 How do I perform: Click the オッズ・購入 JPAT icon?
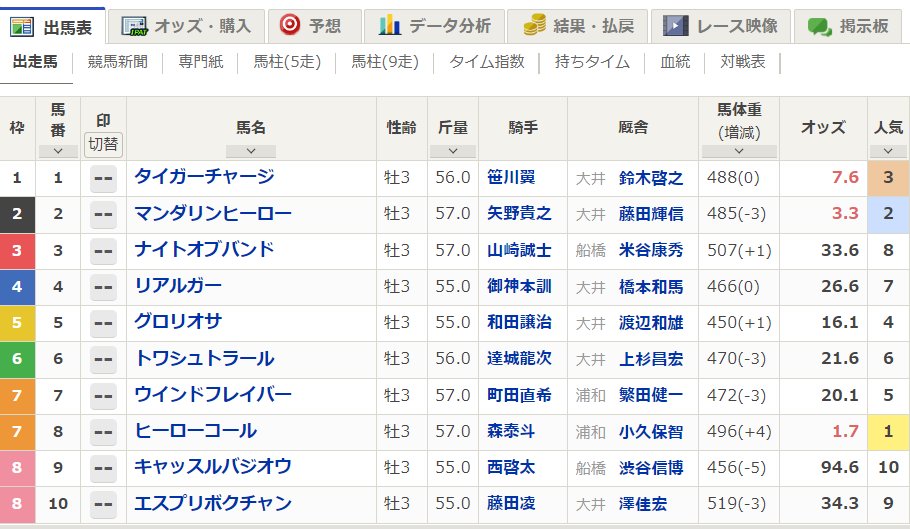tap(134, 26)
